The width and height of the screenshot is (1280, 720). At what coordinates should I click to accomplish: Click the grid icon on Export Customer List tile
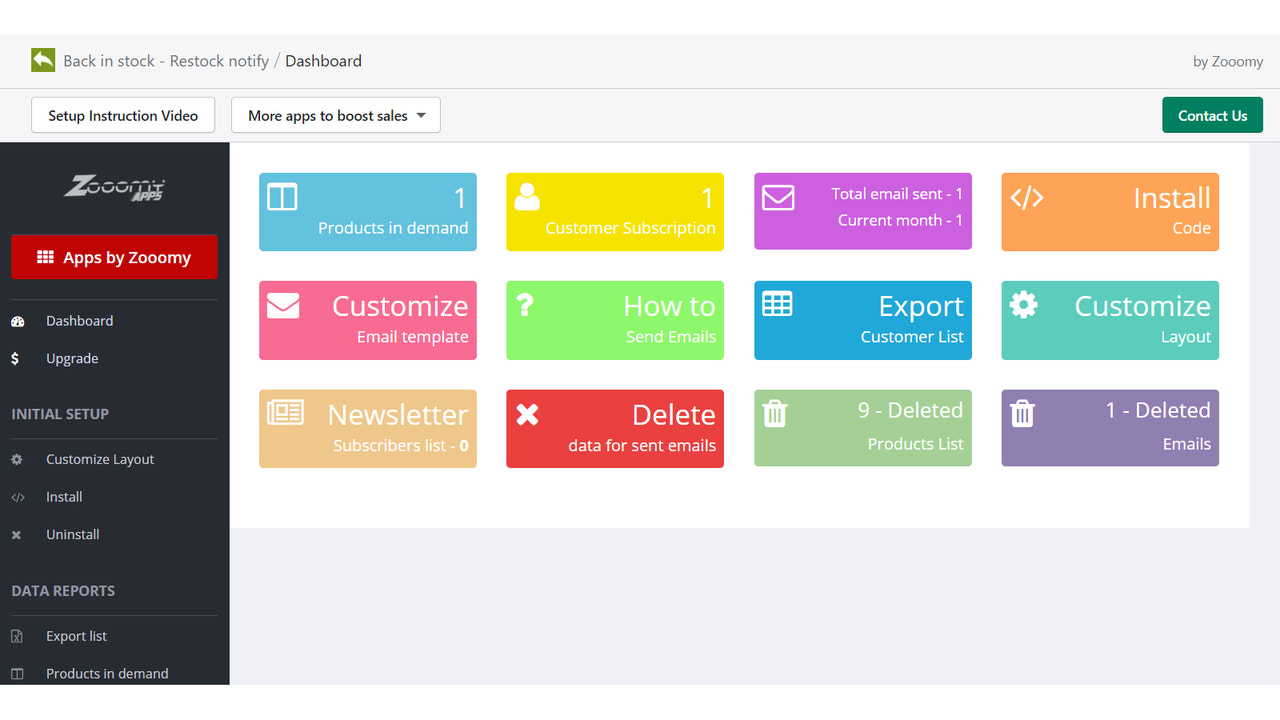pyautogui.click(x=779, y=304)
